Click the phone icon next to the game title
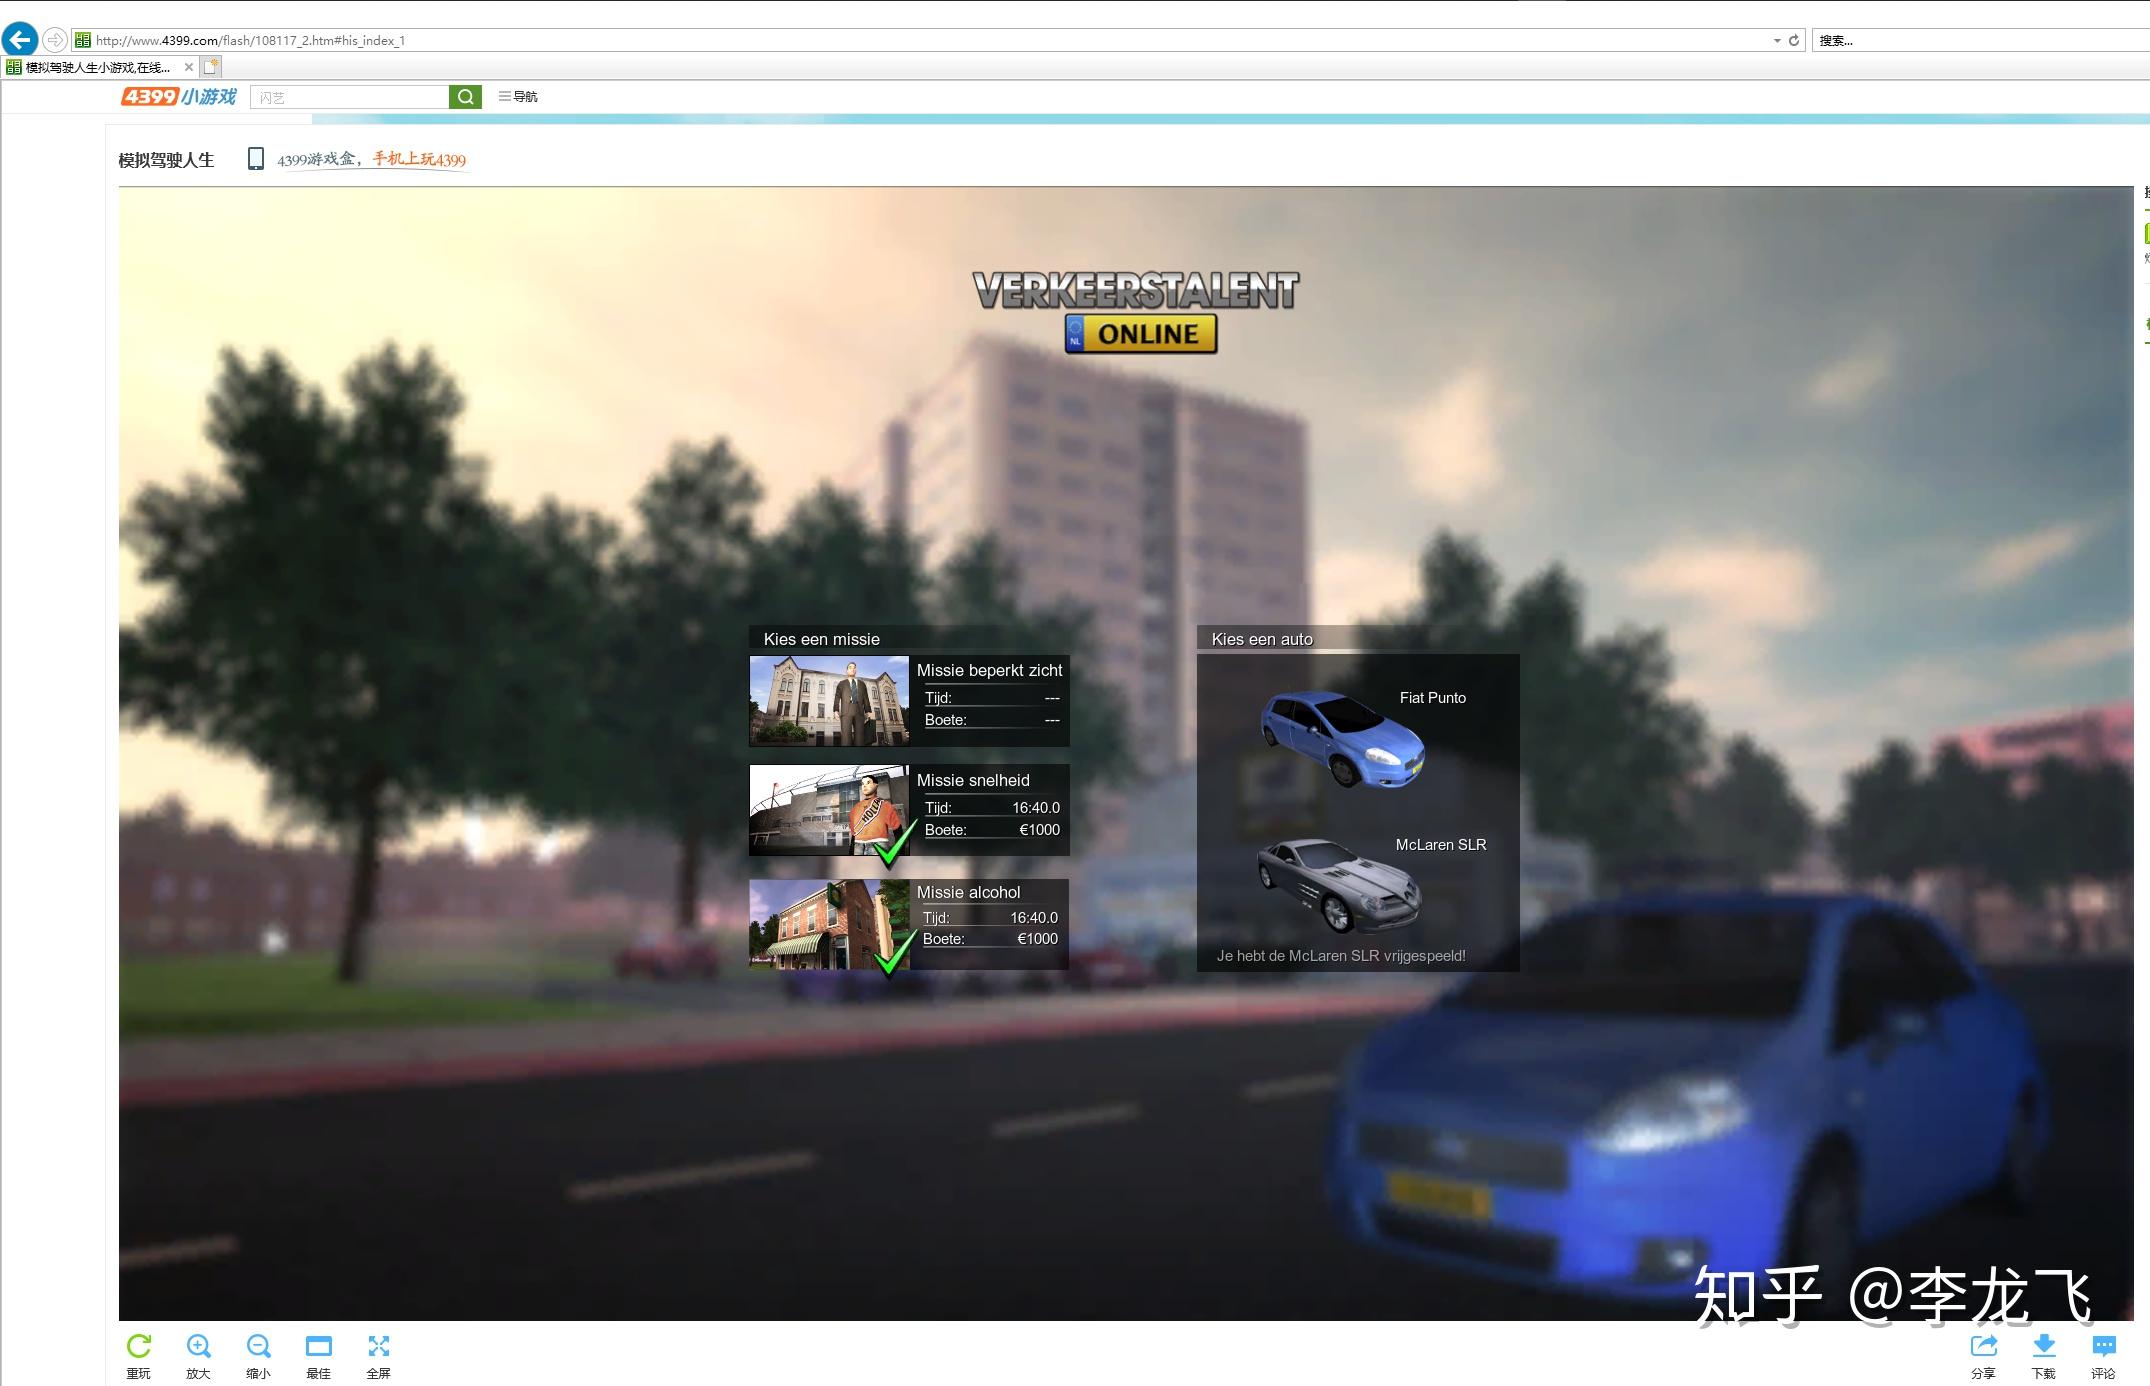Viewport: 2150px width, 1386px height. 256,158
